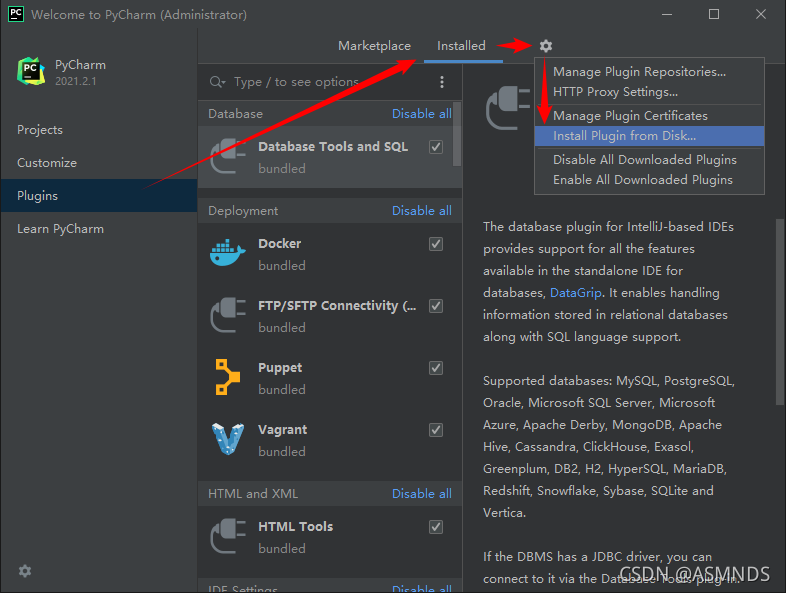Toggle the HTML Tools plugin checkbox

436,527
